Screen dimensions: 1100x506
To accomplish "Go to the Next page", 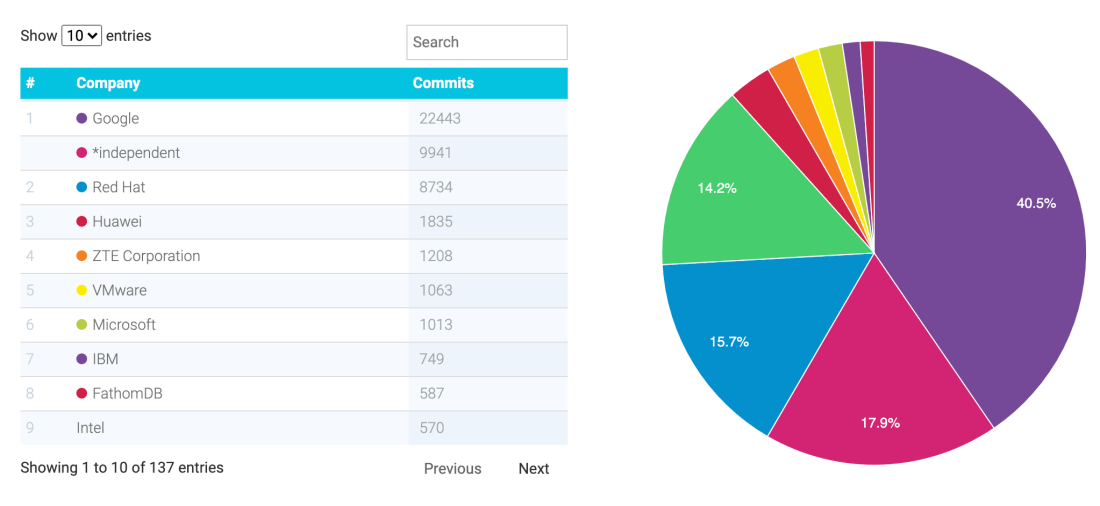I will tap(533, 468).
